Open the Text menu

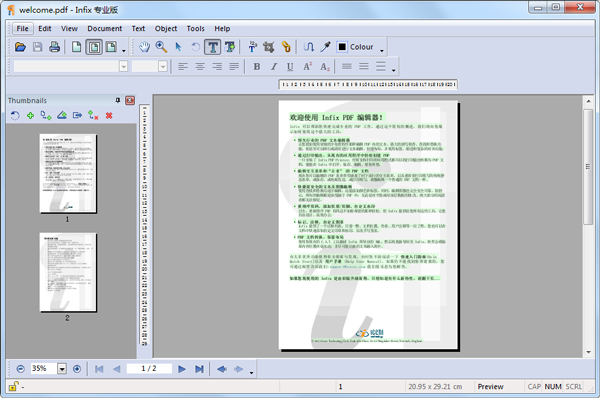(x=138, y=29)
